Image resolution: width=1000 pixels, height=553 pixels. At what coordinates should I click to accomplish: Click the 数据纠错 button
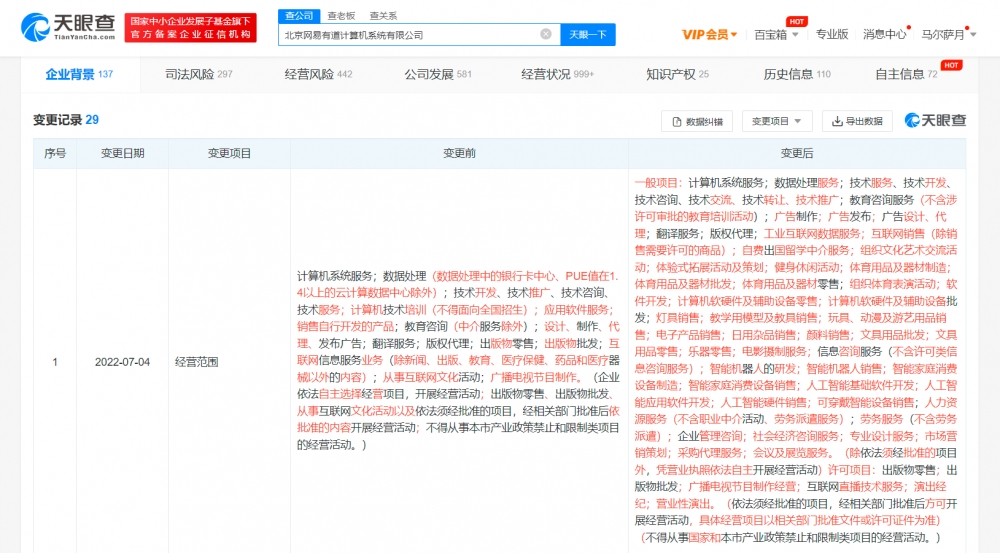pos(697,121)
